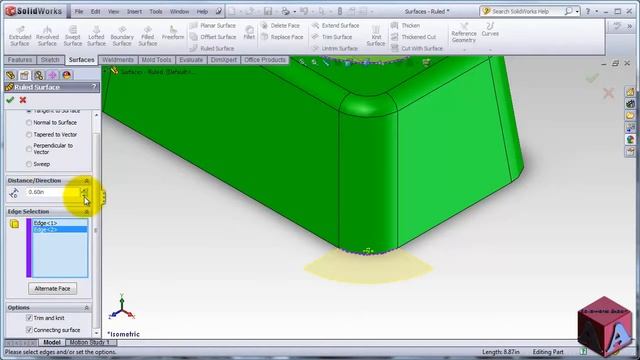Screen dimensions: 640x360
Task: Collapse the Options section
Action: 87,307
